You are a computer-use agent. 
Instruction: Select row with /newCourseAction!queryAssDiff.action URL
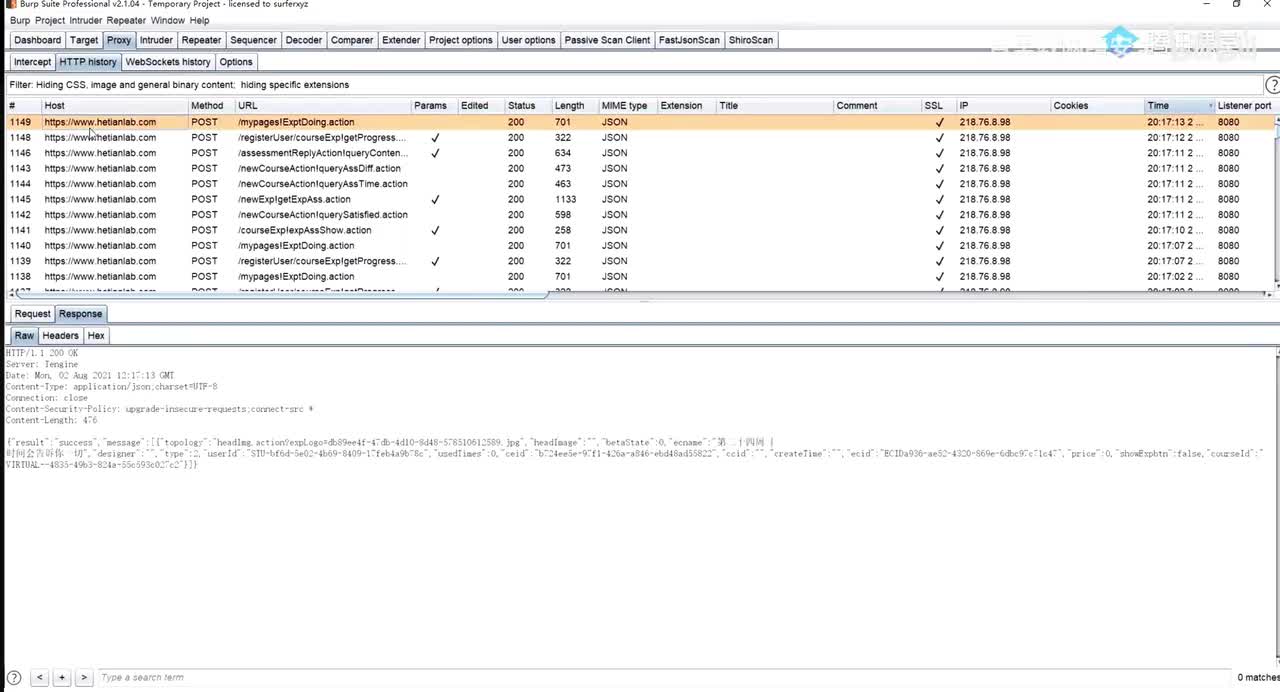coord(640,168)
